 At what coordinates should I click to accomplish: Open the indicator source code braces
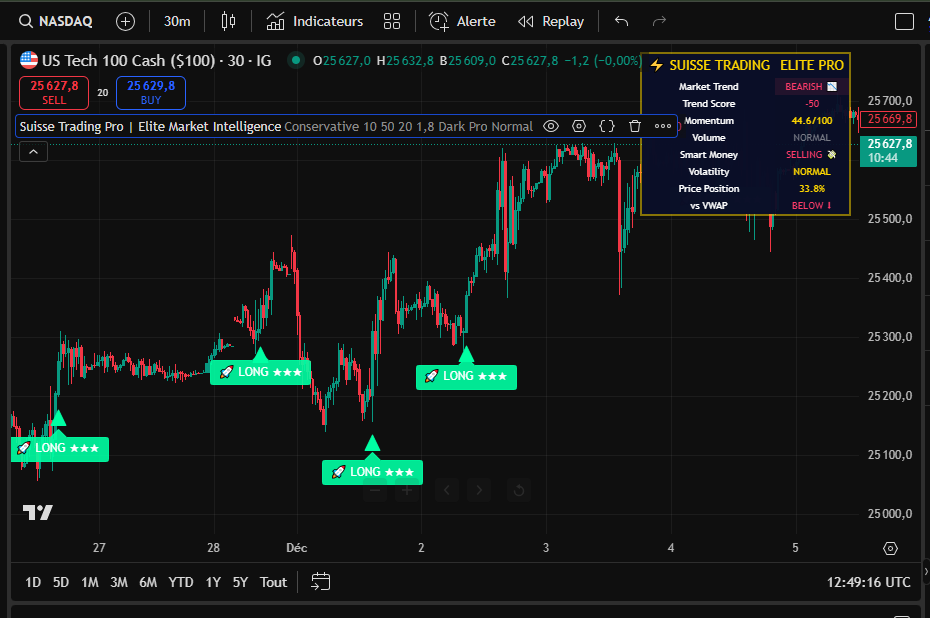pos(606,126)
